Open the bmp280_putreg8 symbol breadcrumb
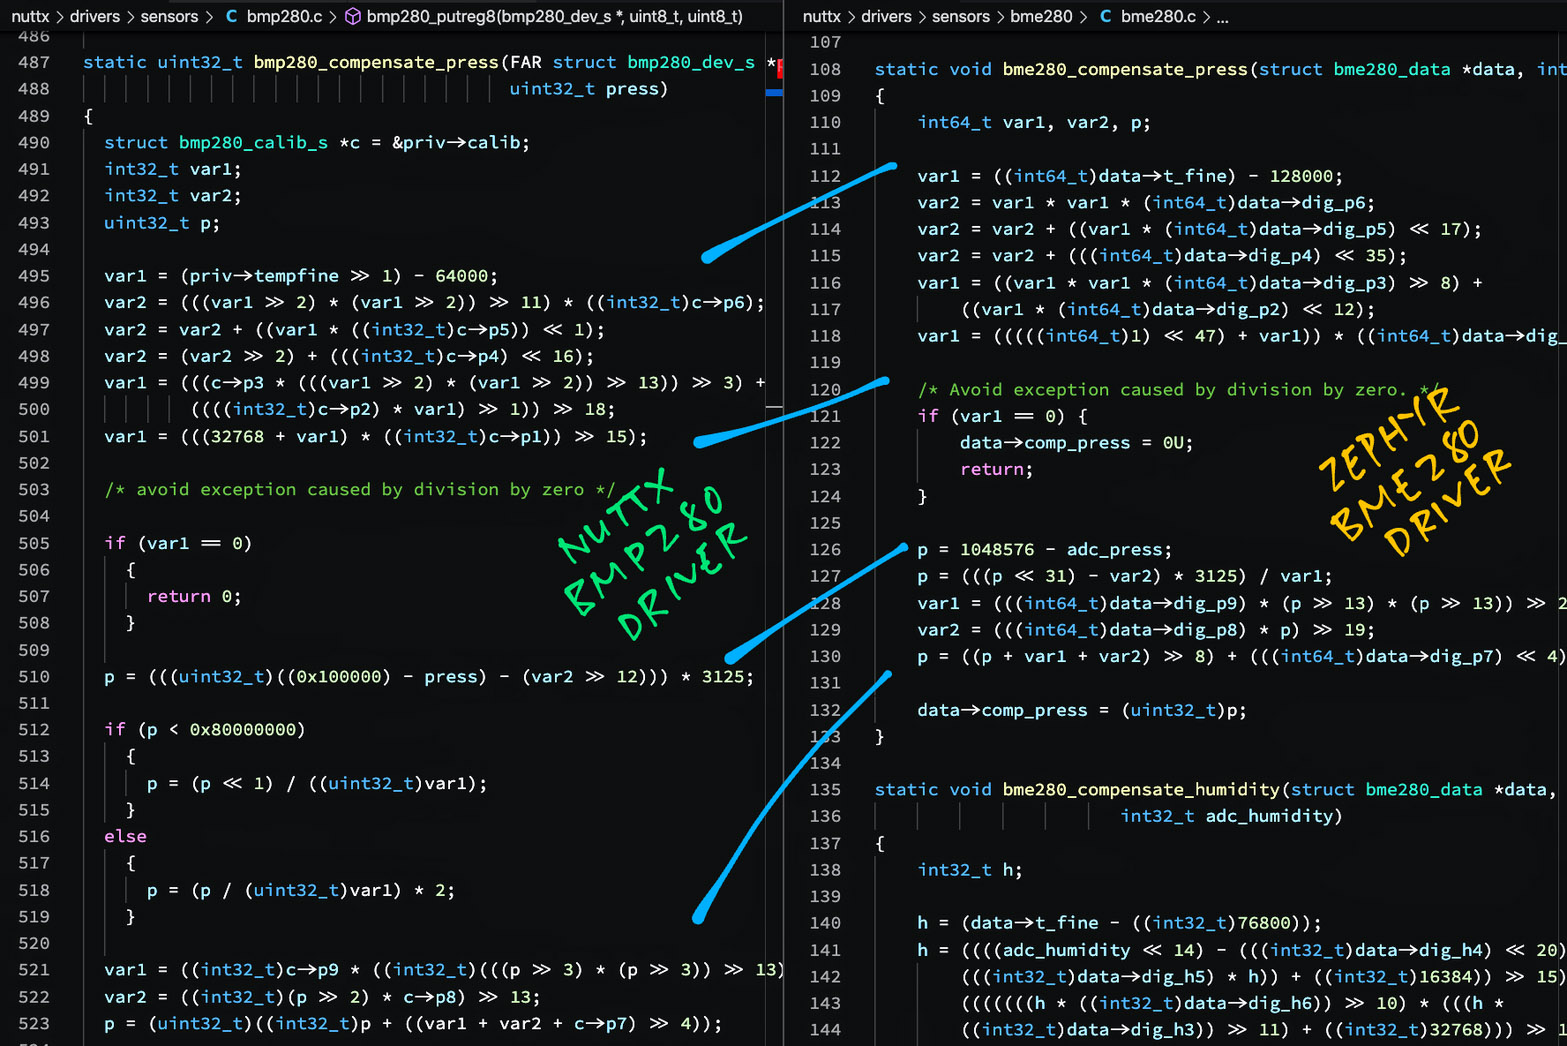The height and width of the screenshot is (1046, 1567). coord(554,16)
